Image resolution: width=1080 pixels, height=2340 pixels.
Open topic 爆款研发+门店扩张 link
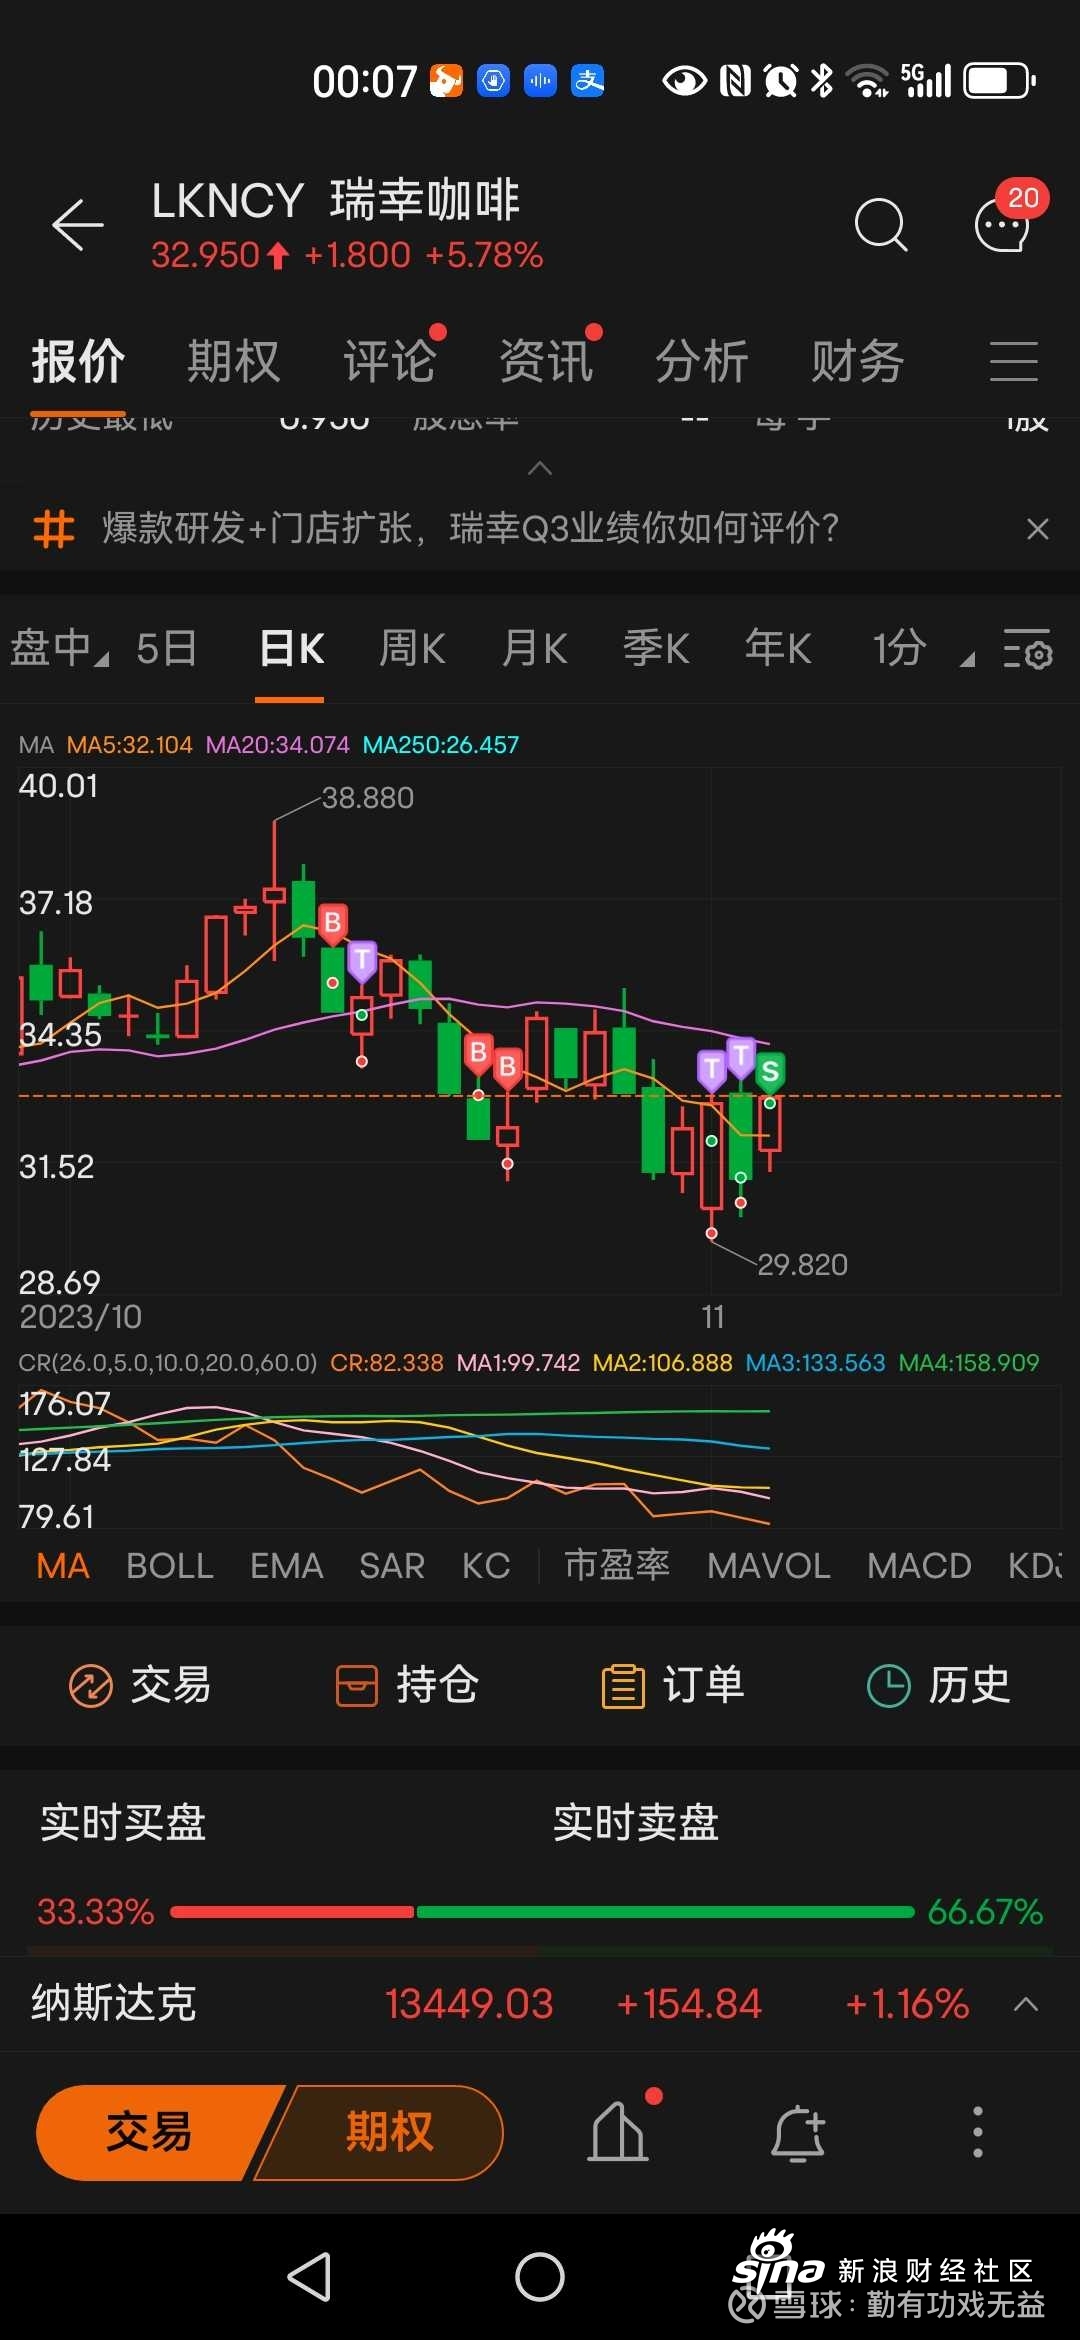click(470, 528)
